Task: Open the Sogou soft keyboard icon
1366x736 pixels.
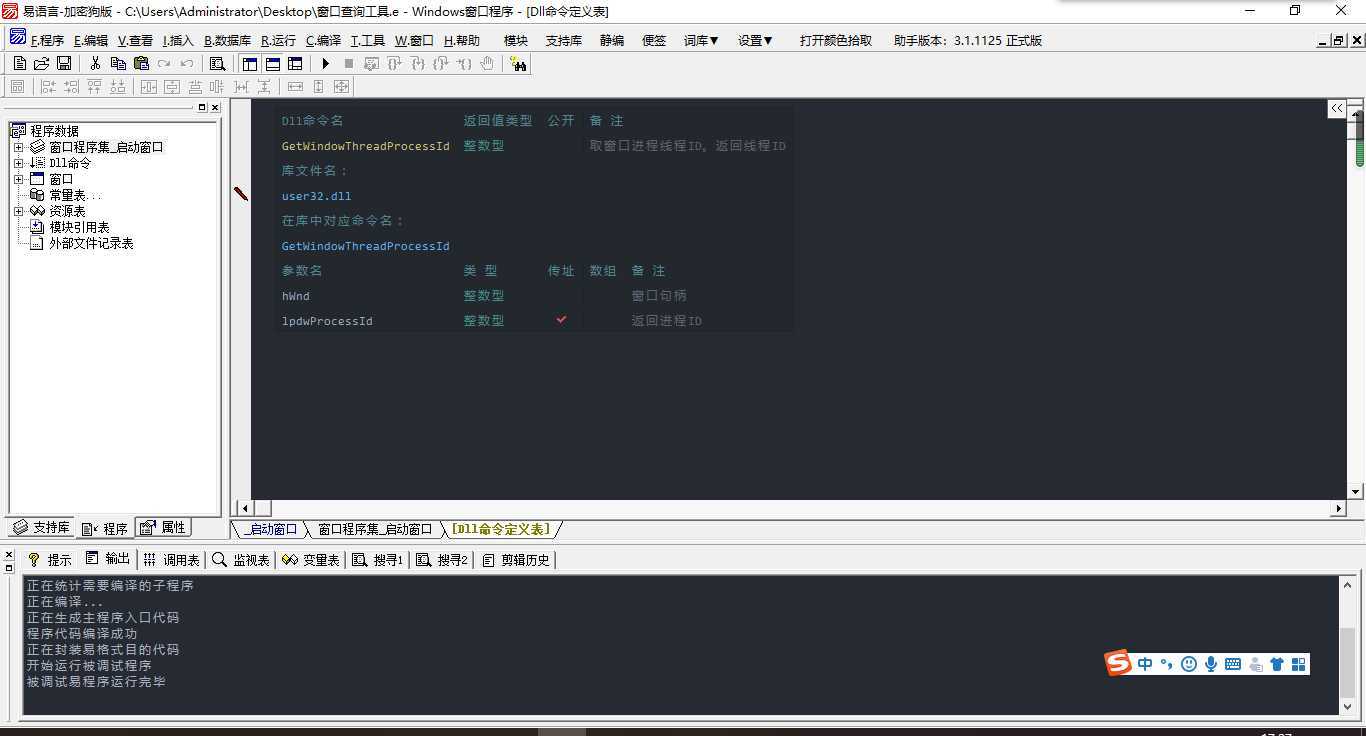Action: point(1233,664)
